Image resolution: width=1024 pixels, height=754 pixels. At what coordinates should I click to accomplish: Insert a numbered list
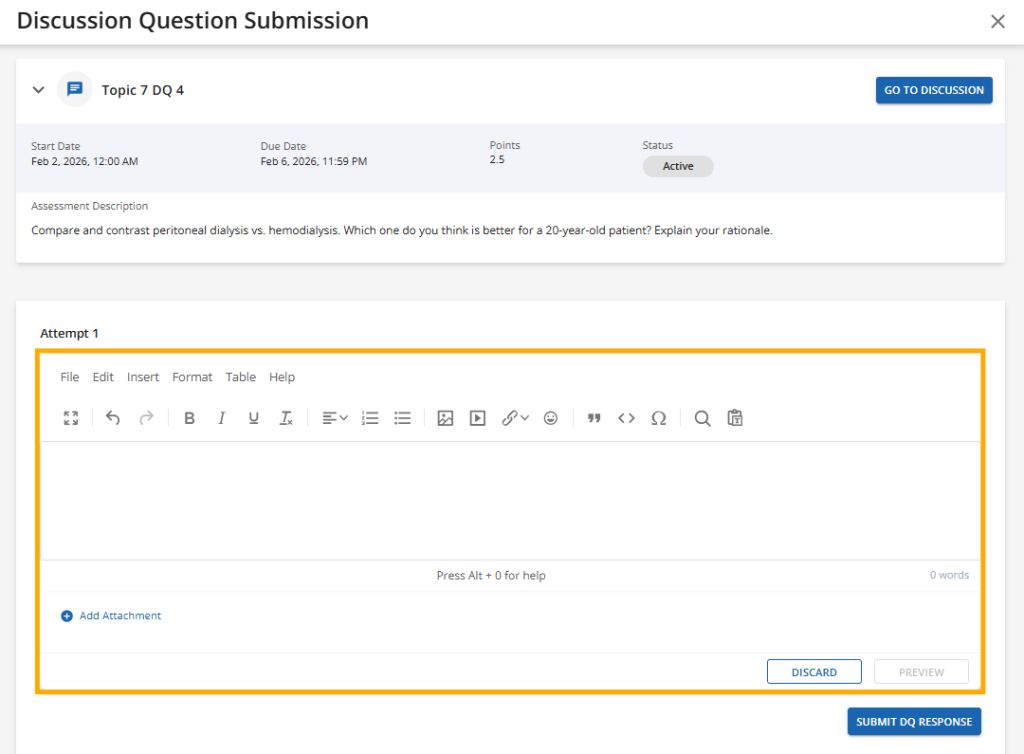370,418
